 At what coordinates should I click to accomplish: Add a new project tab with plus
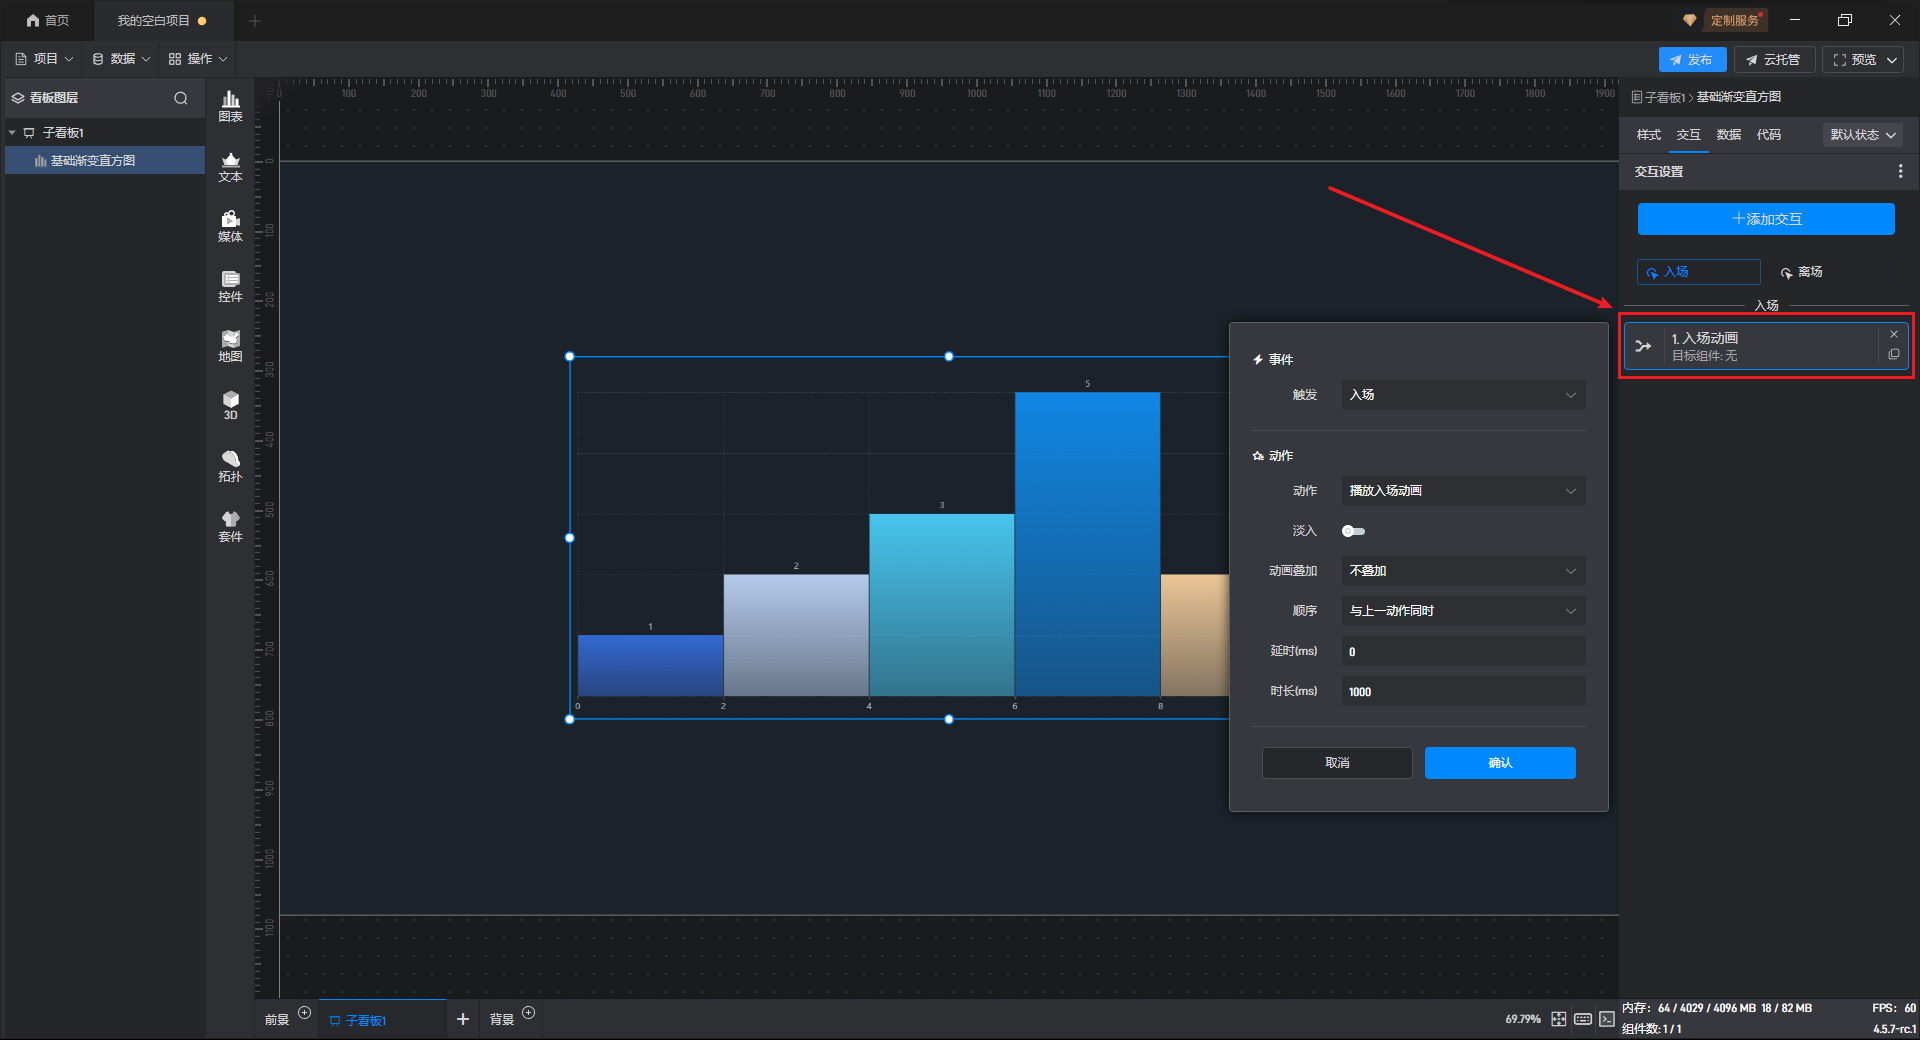click(x=255, y=21)
